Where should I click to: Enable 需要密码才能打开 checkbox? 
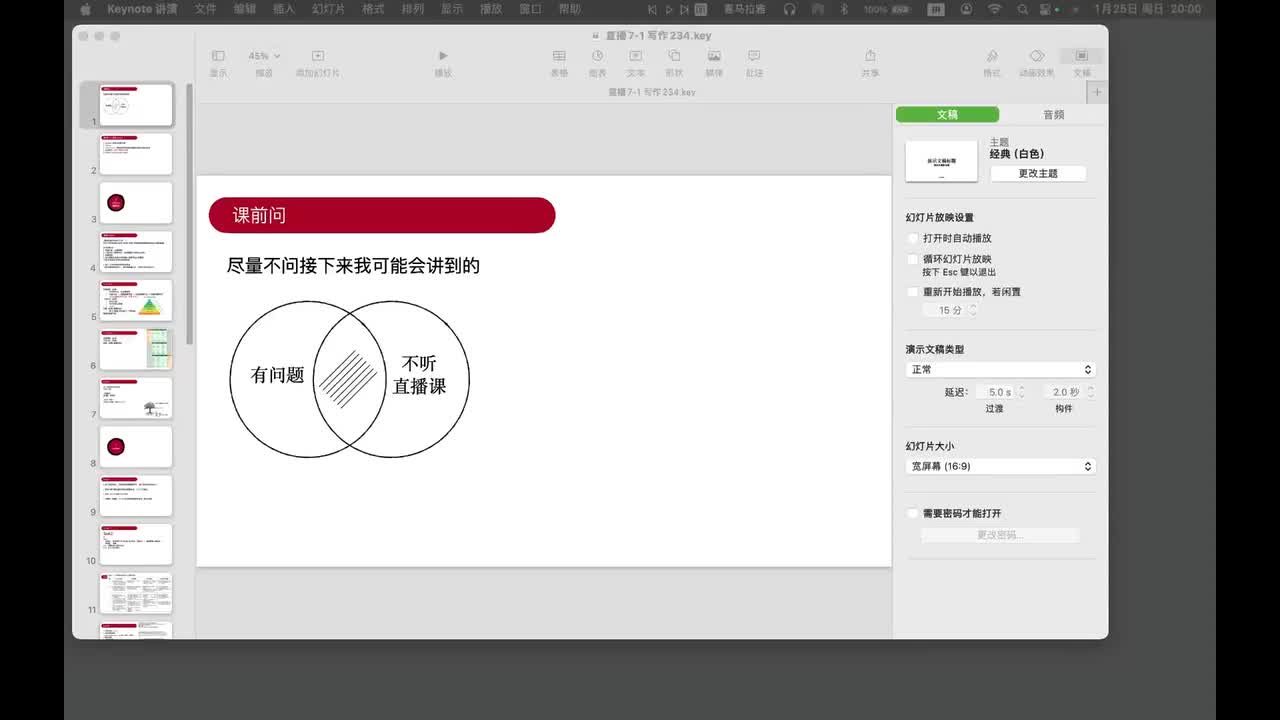(912, 513)
